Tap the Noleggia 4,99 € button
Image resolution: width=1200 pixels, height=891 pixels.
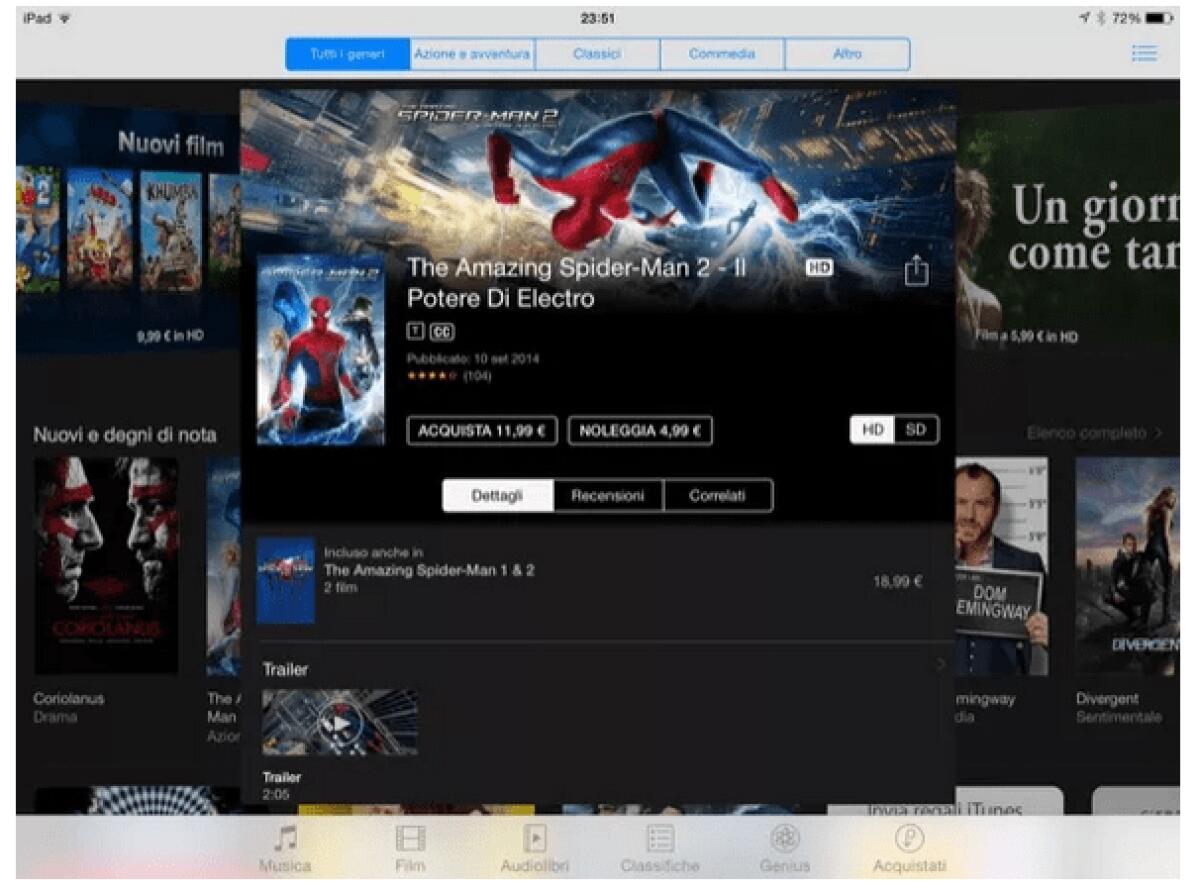pos(639,429)
